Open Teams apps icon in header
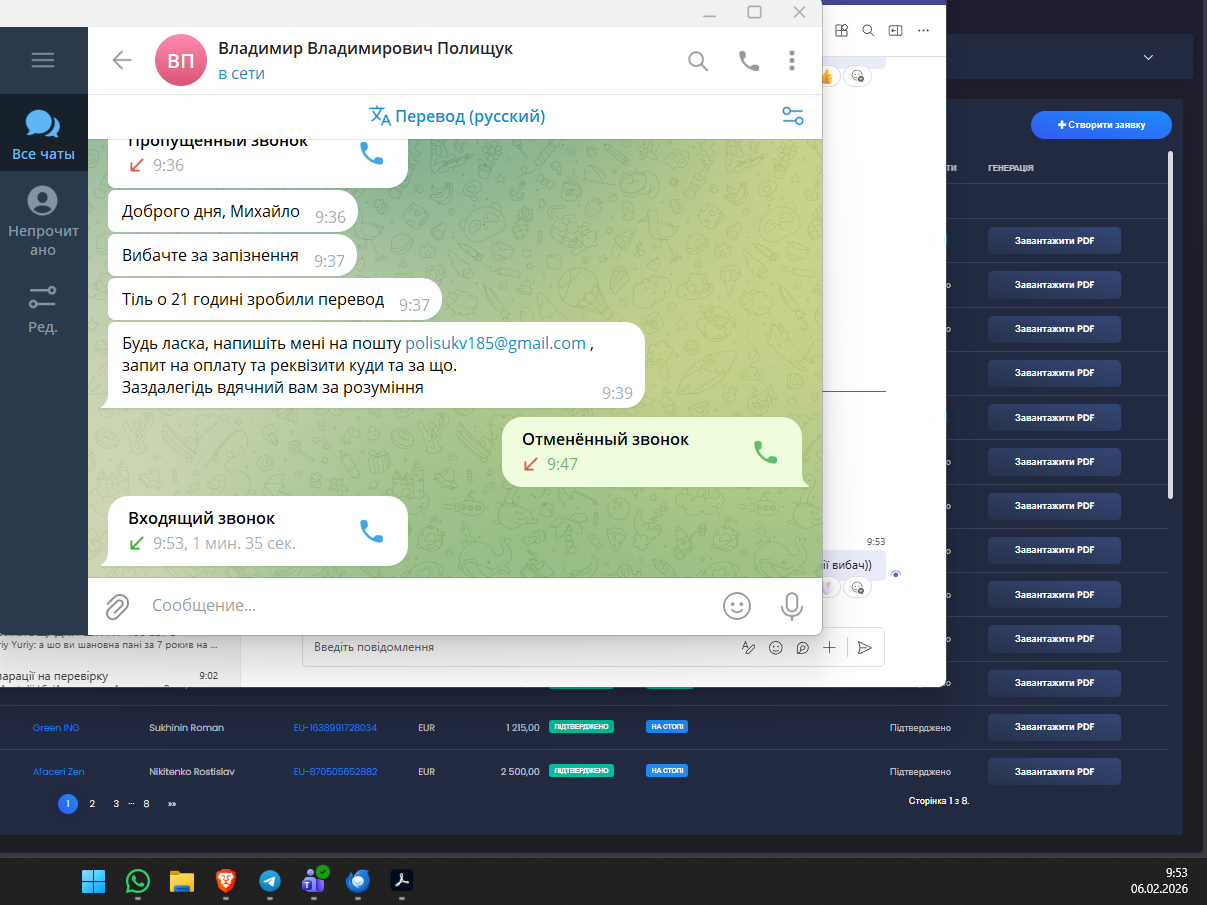The width and height of the screenshot is (1207, 905). coord(842,30)
